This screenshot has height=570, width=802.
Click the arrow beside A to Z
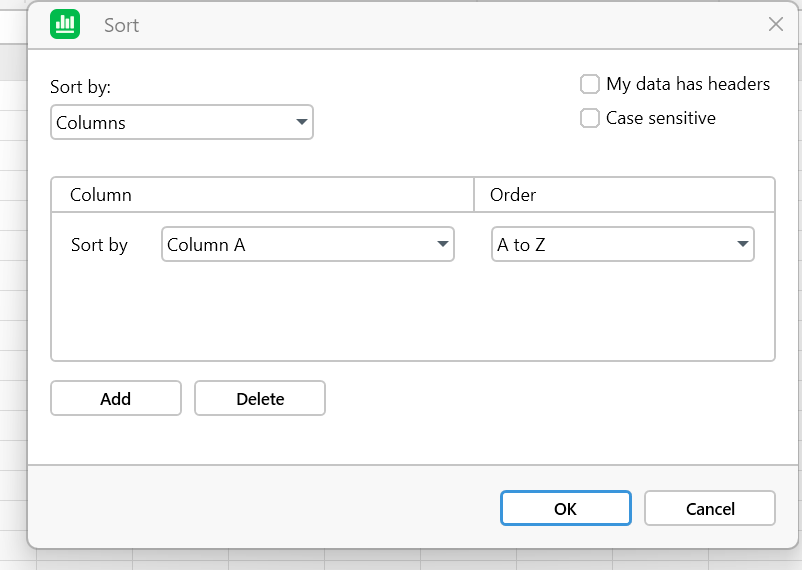[x=742, y=245]
